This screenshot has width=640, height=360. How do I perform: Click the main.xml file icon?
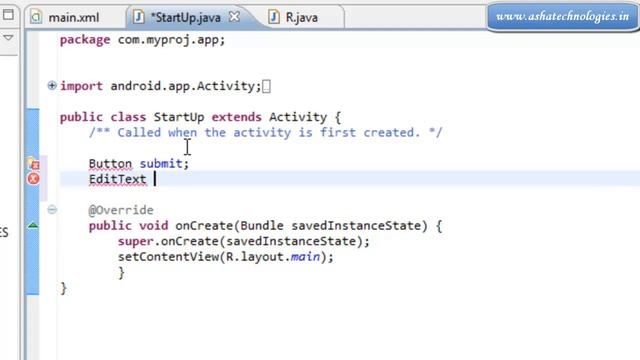coord(36,17)
